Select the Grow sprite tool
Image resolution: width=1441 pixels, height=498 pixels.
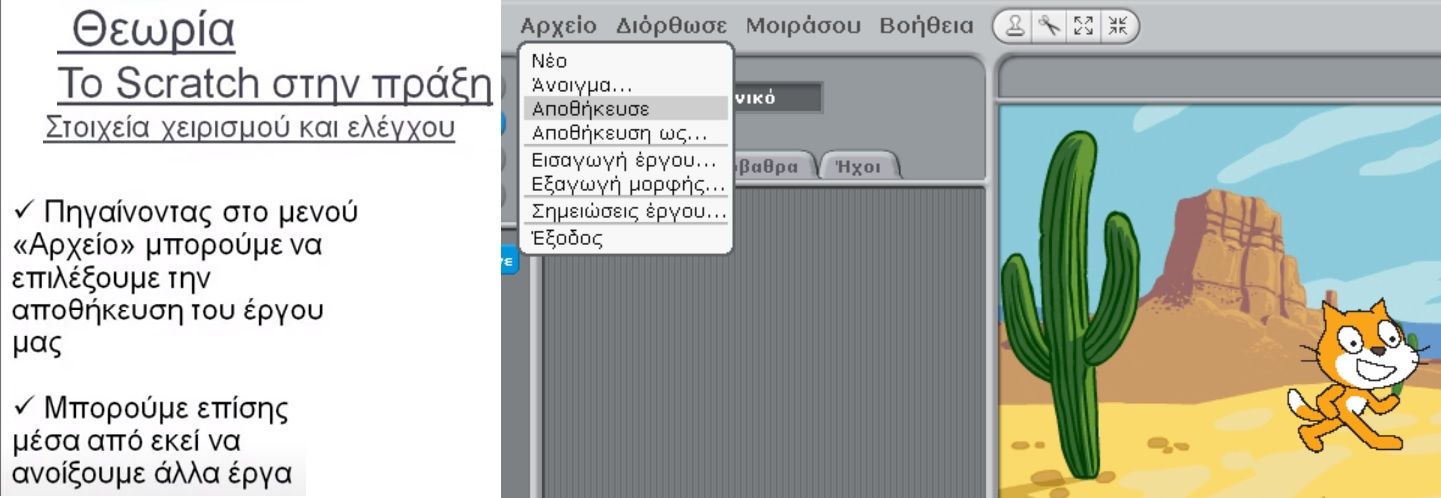point(1083,27)
